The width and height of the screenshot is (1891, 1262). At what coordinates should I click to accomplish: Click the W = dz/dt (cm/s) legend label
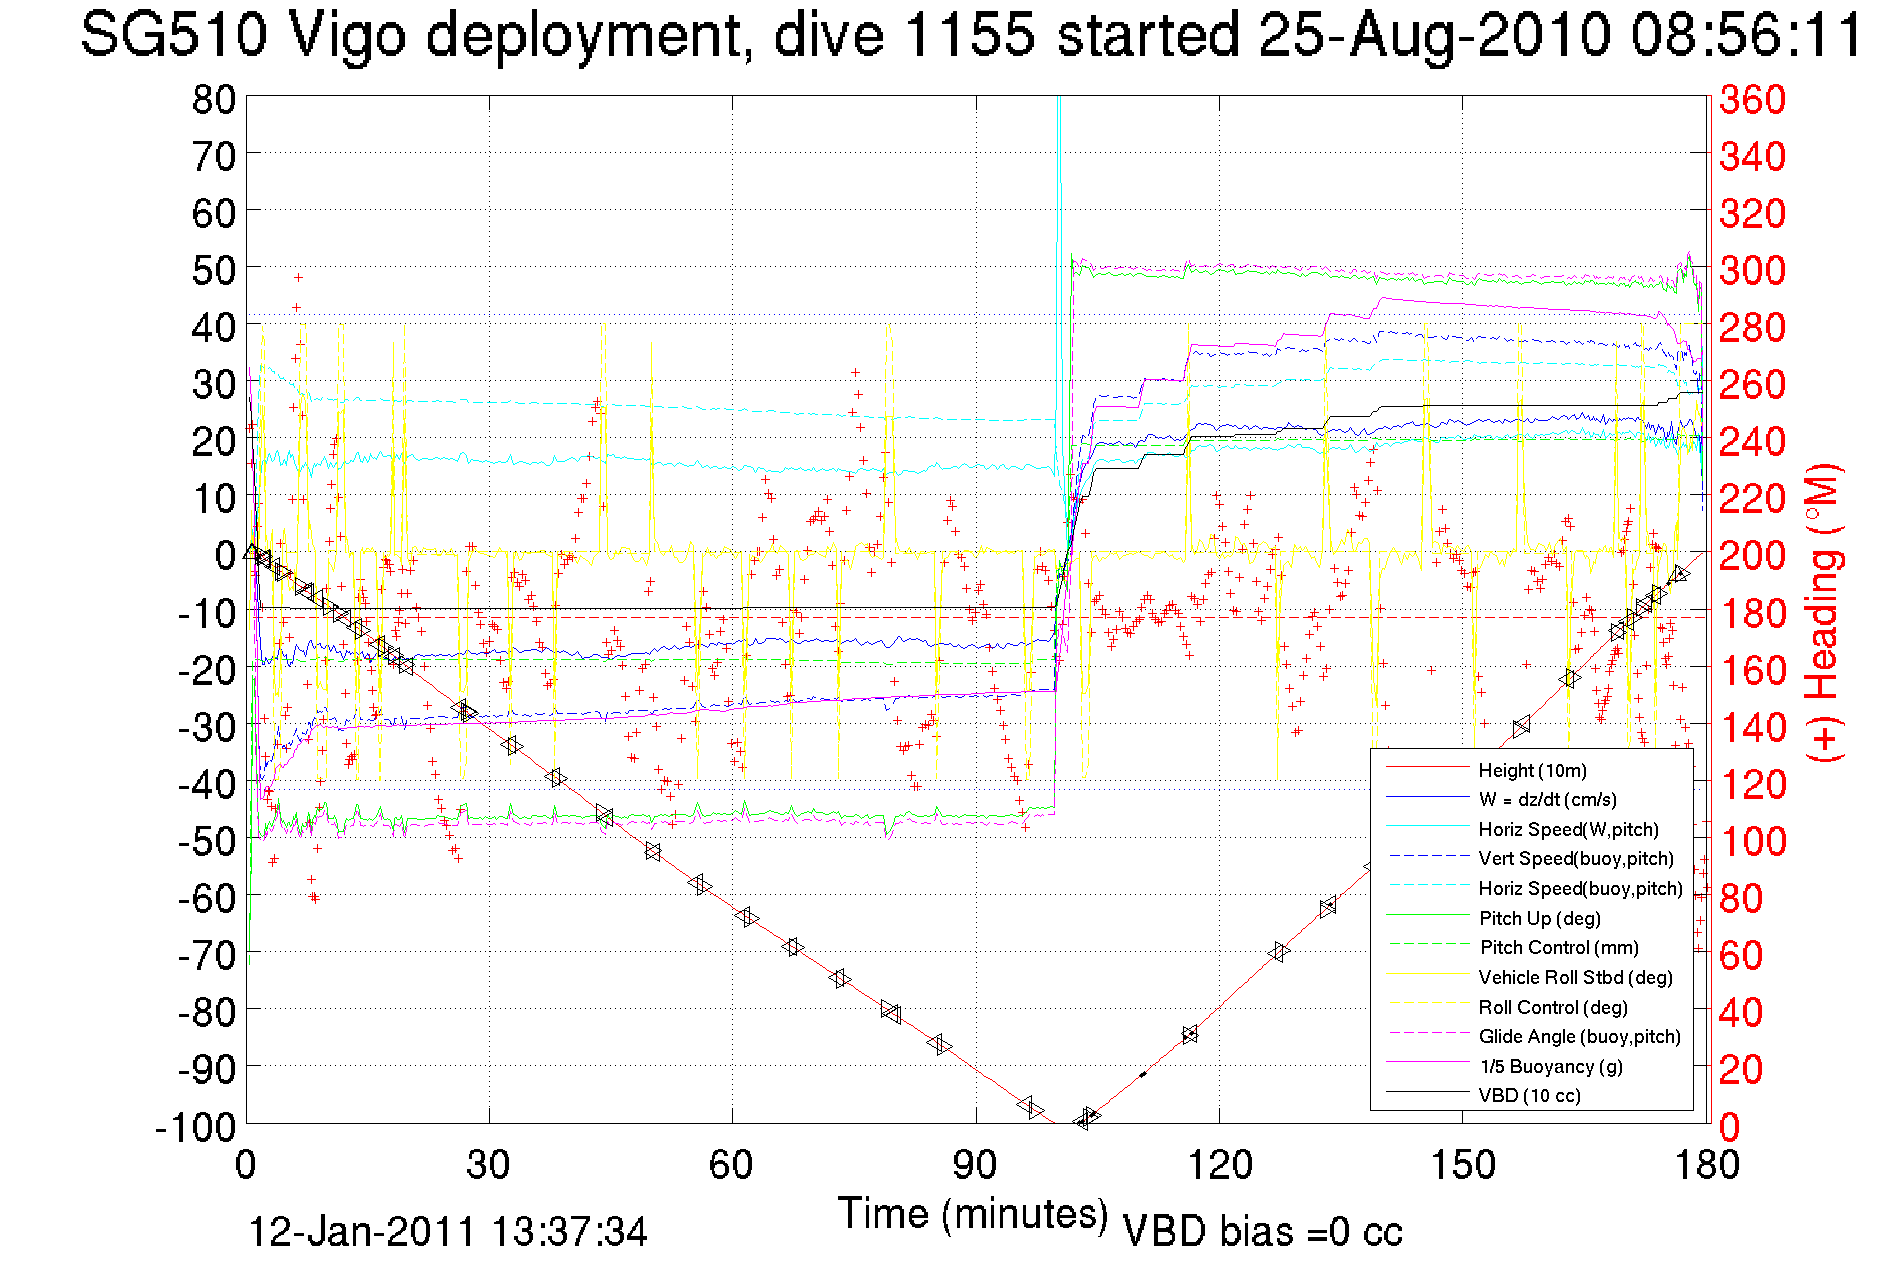(1547, 799)
